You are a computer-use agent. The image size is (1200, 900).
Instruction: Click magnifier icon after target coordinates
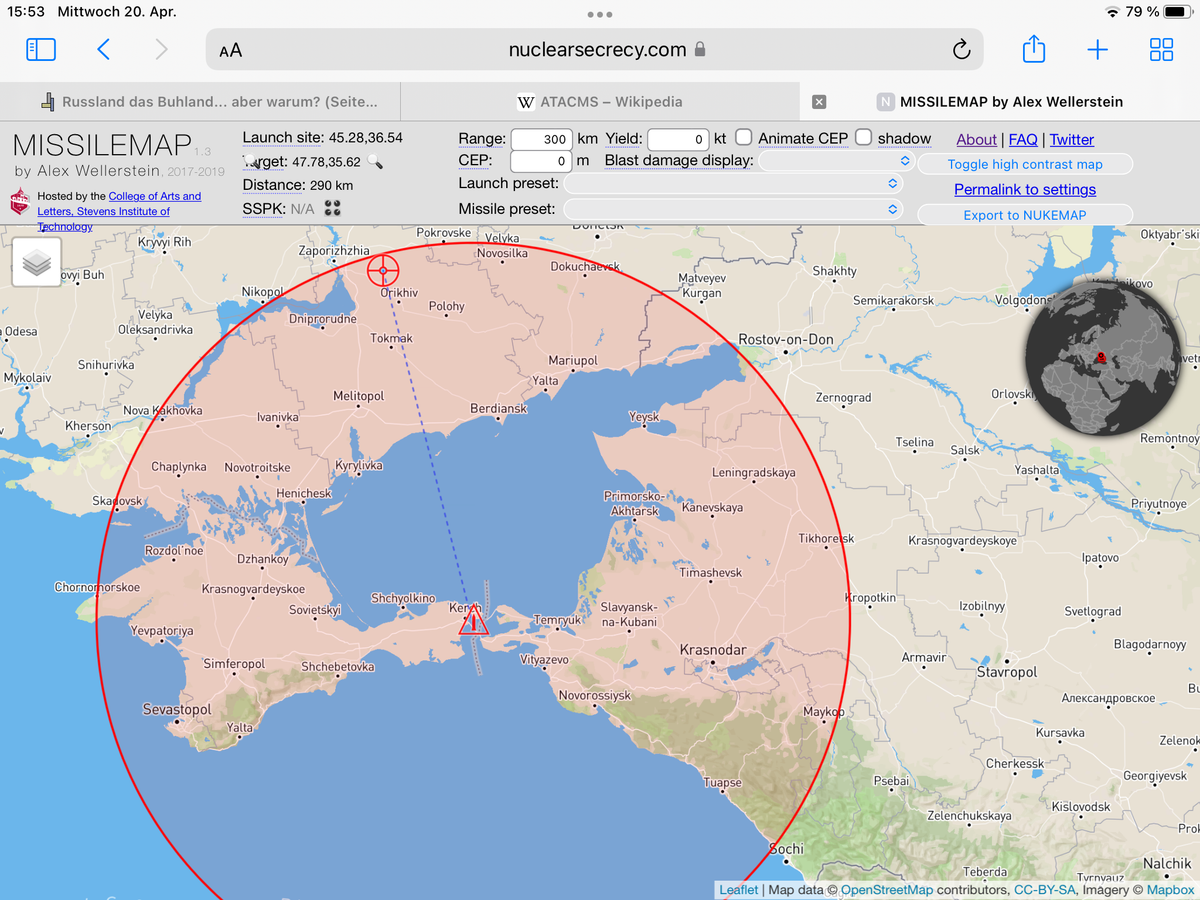pos(374,162)
